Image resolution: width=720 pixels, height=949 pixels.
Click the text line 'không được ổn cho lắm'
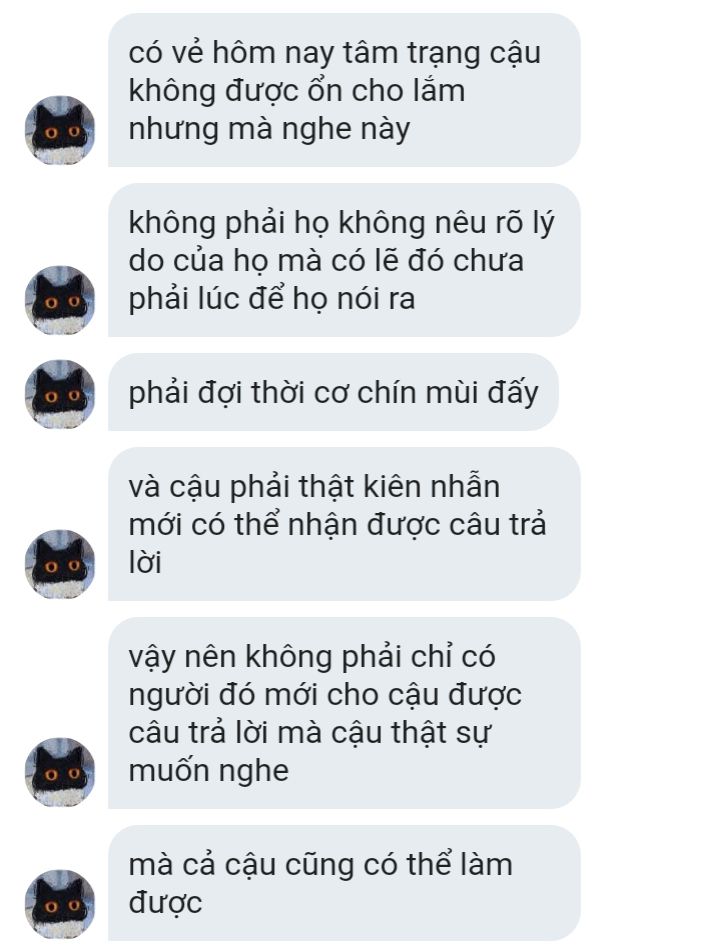(296, 91)
